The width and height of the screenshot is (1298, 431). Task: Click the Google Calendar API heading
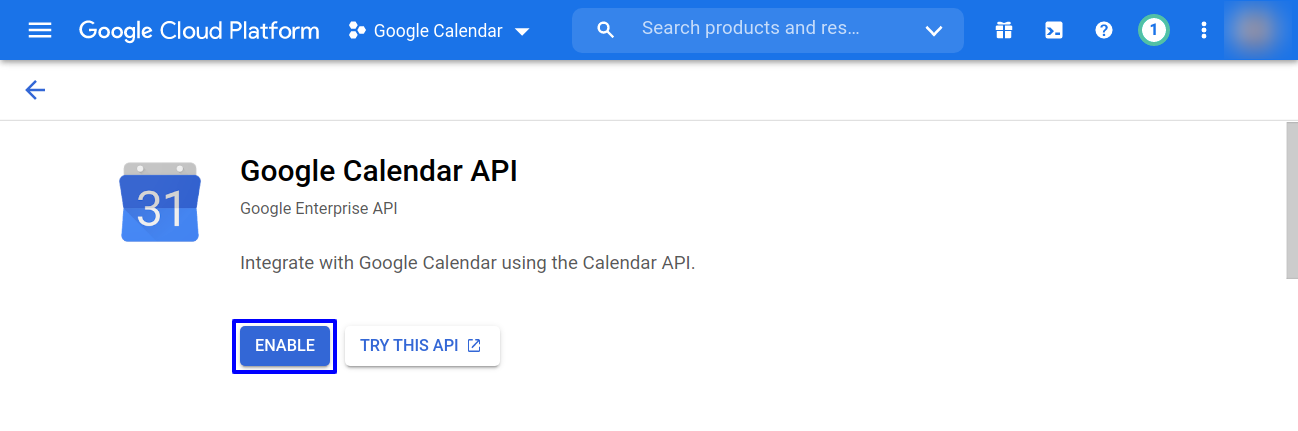coord(379,172)
